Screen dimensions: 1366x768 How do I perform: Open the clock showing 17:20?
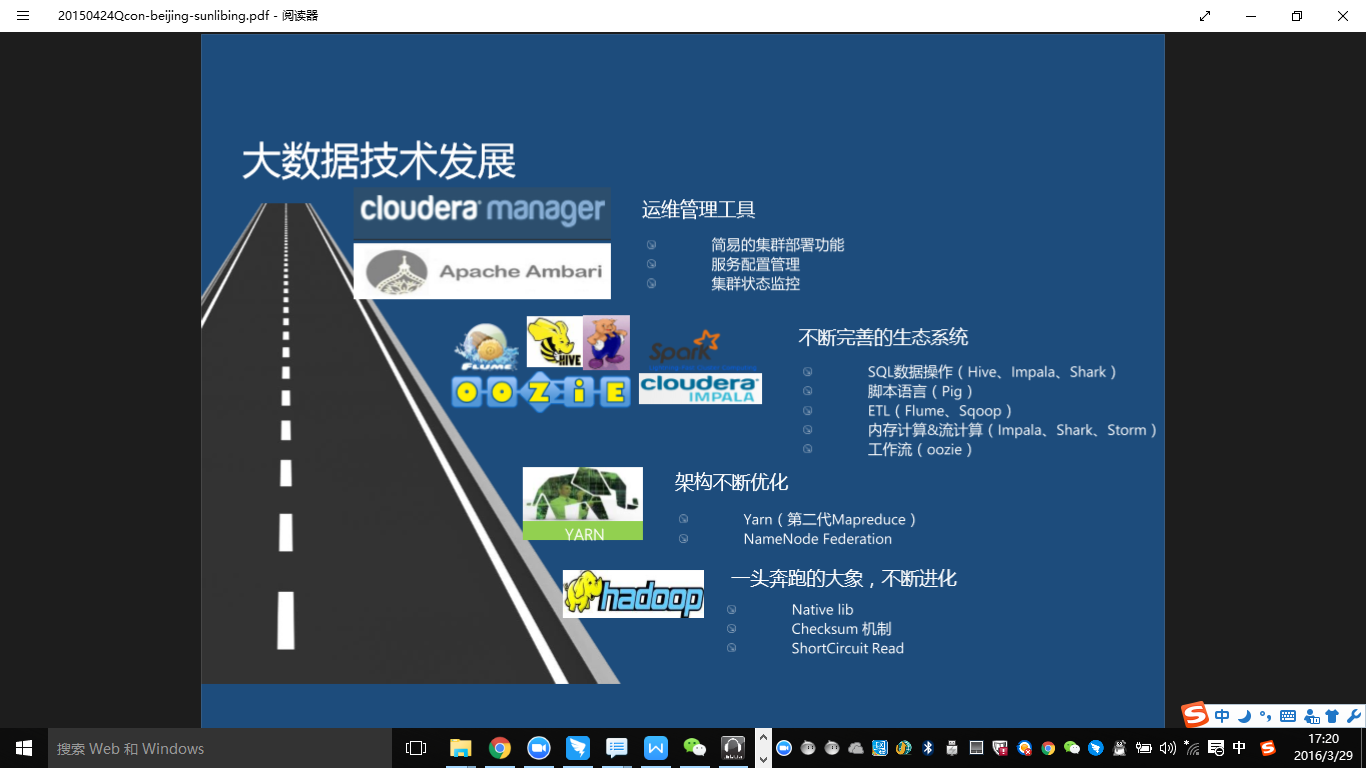coord(1322,748)
